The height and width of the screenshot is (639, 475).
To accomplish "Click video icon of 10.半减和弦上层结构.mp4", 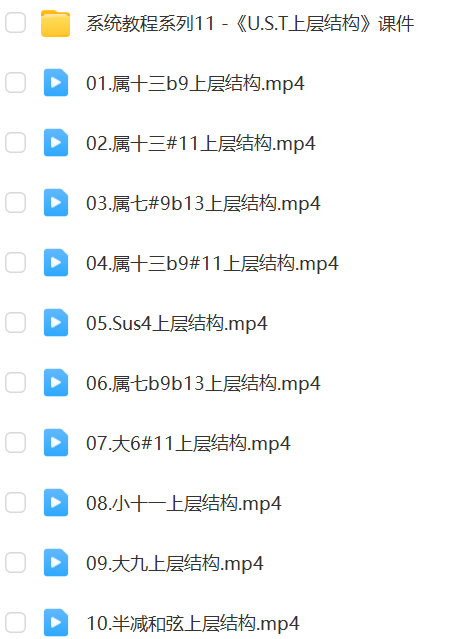I will coord(56,622).
